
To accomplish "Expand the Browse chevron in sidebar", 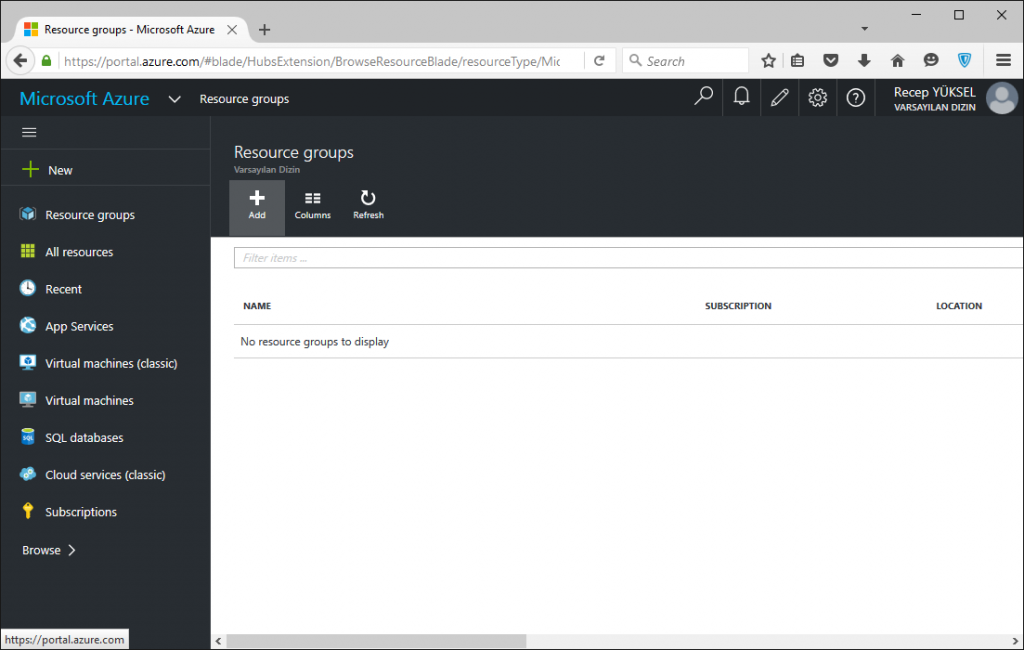I will click(x=72, y=550).
